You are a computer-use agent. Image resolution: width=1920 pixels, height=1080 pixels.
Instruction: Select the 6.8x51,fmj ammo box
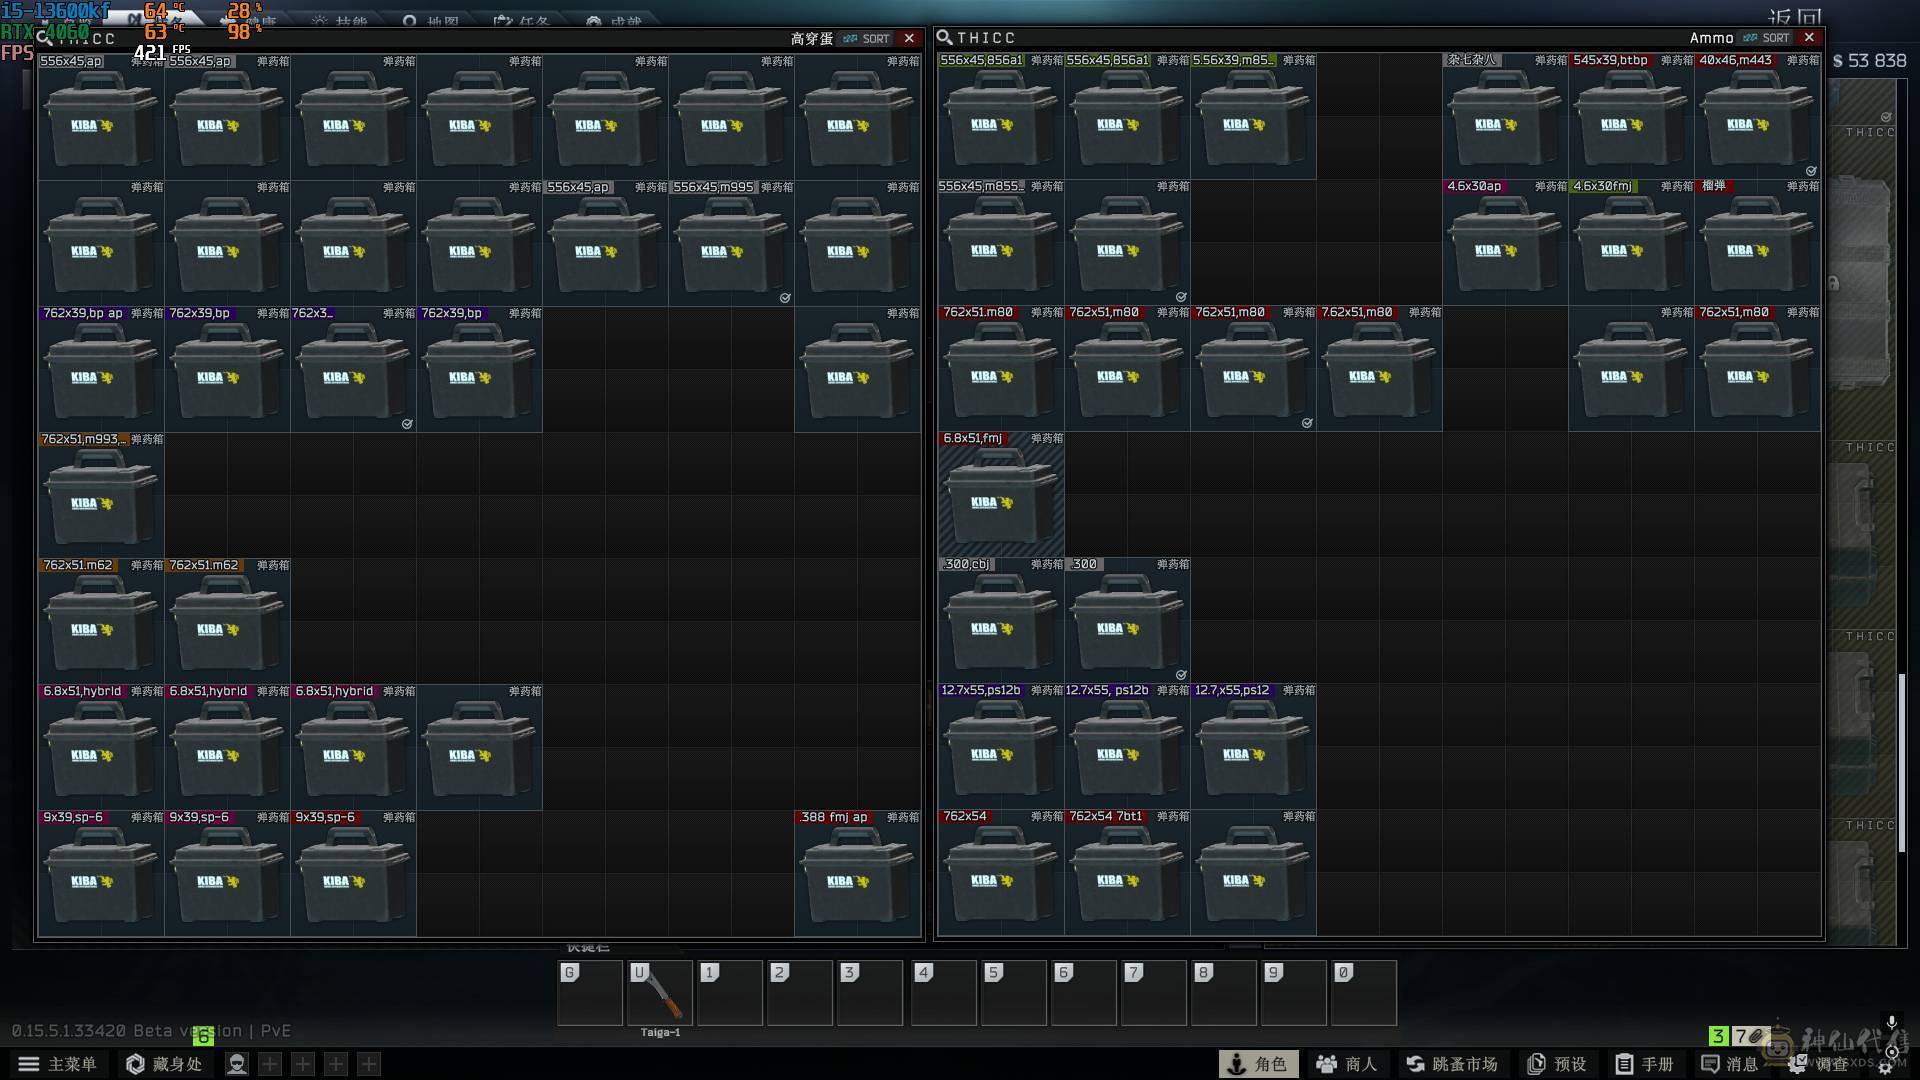(1001, 494)
